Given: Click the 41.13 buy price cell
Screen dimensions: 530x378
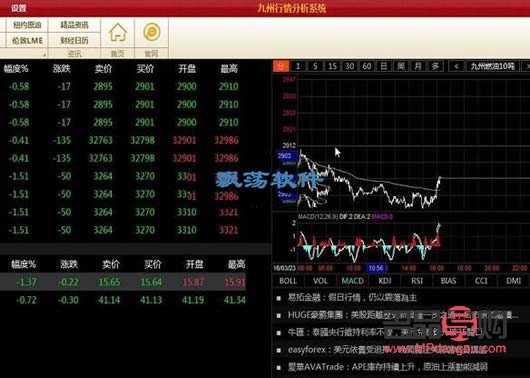Looking at the screenshot, I should point(151,300).
